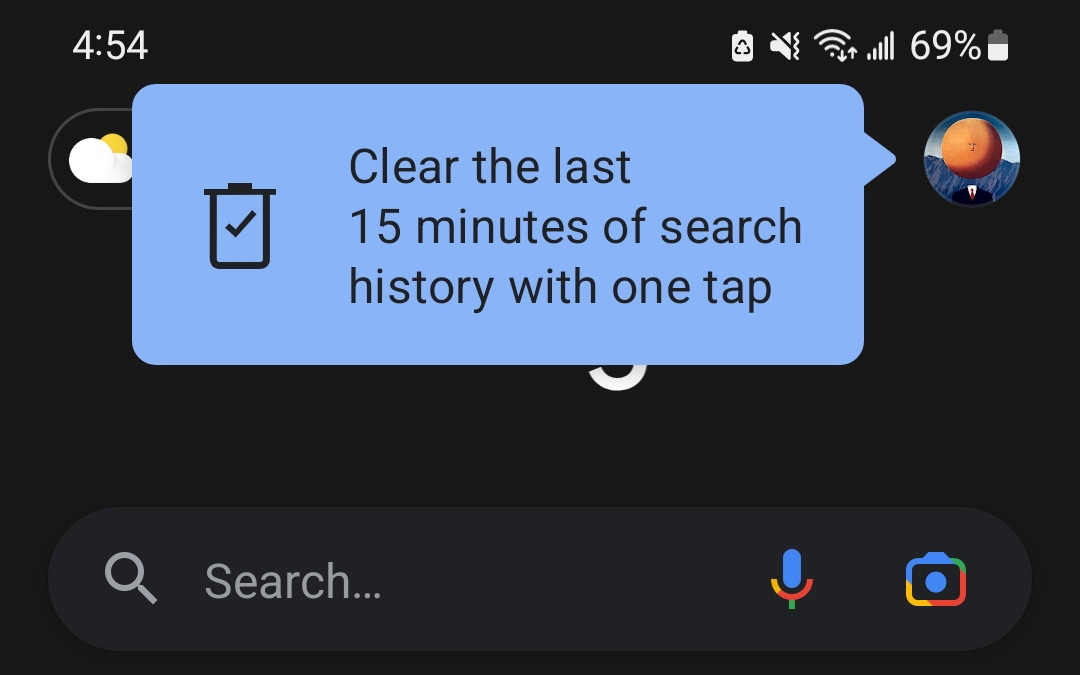Tap "history with one tap" tooltip line

click(x=560, y=287)
